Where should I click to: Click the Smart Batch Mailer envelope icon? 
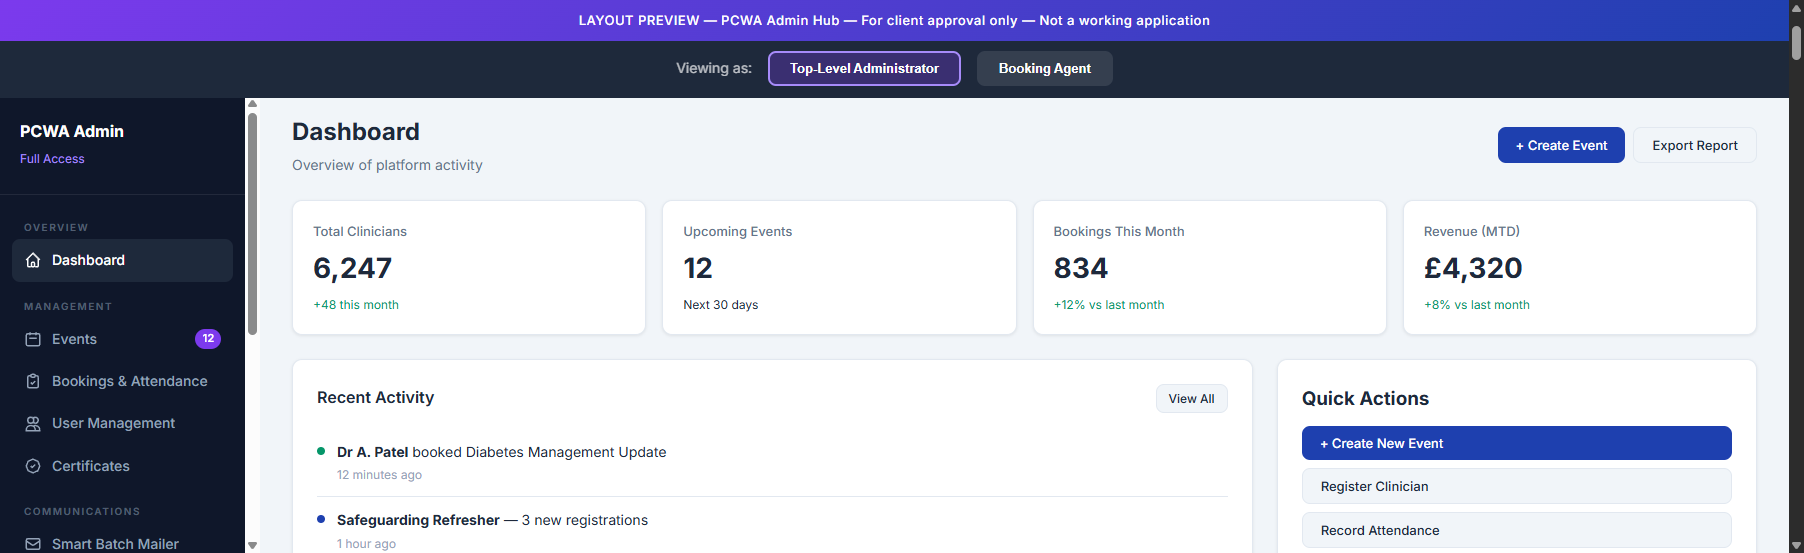pyautogui.click(x=33, y=544)
